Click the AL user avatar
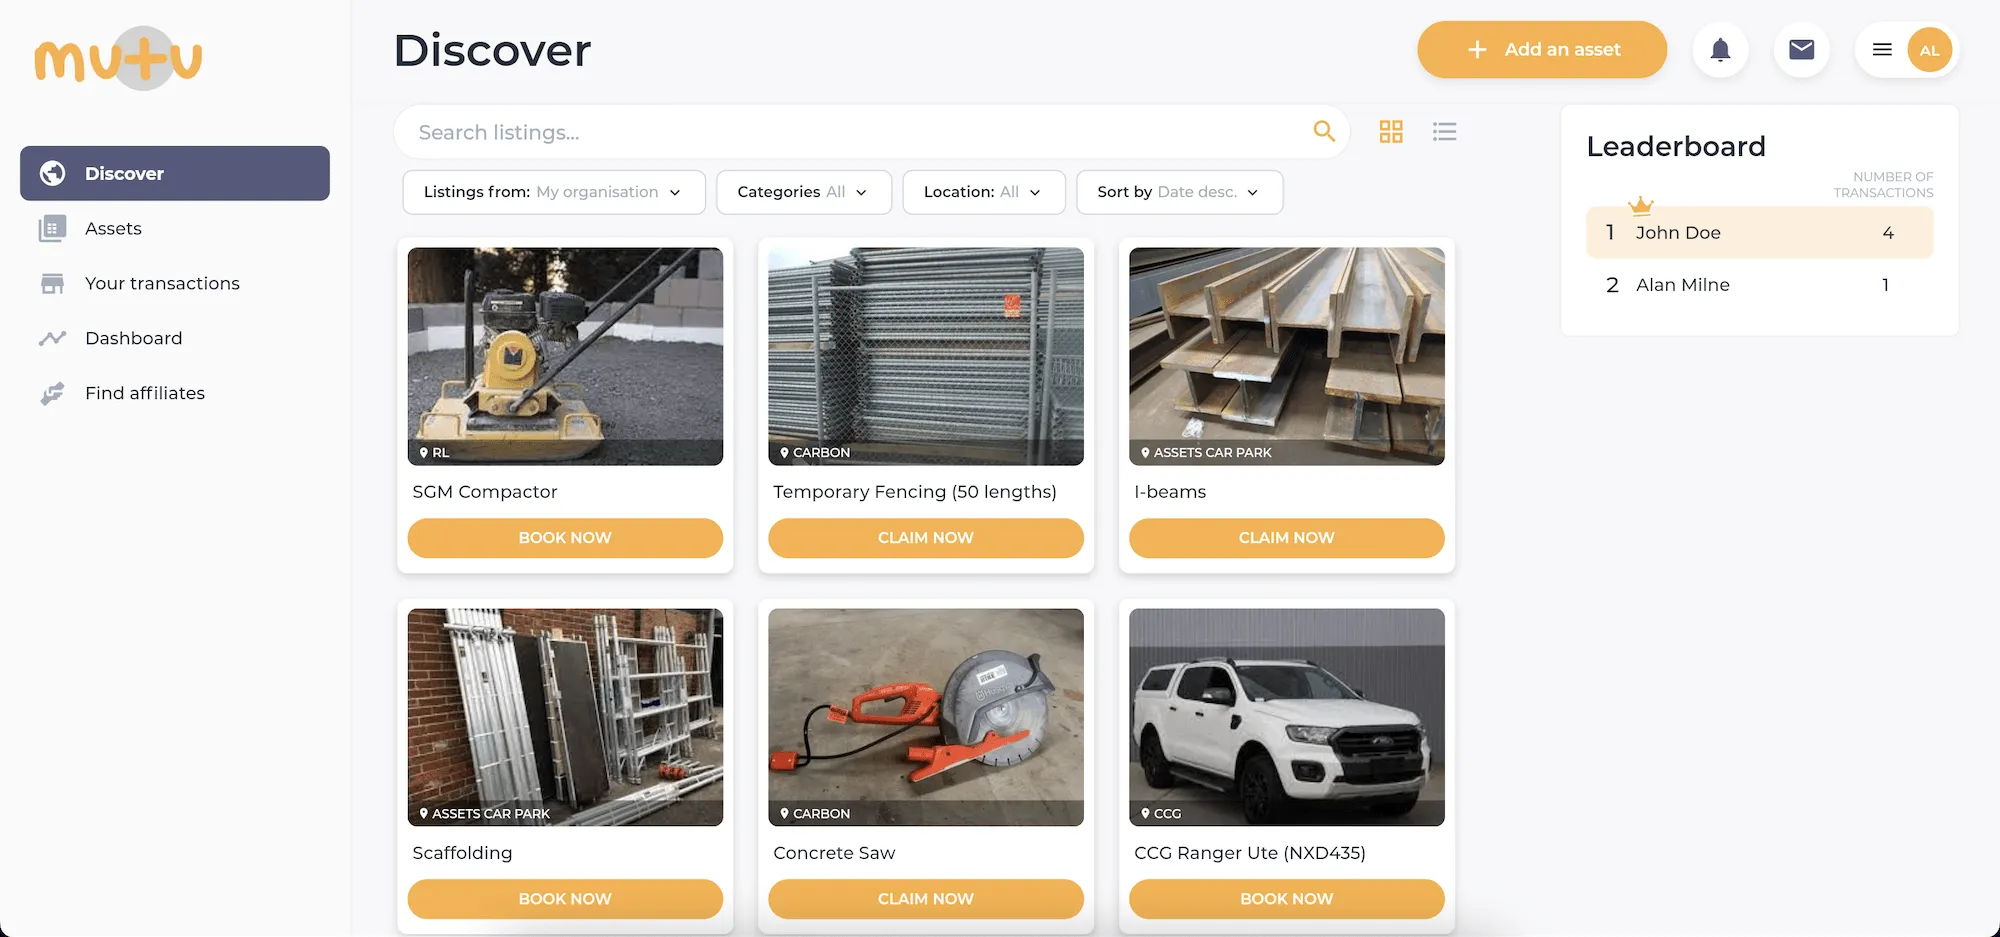 click(x=1929, y=50)
